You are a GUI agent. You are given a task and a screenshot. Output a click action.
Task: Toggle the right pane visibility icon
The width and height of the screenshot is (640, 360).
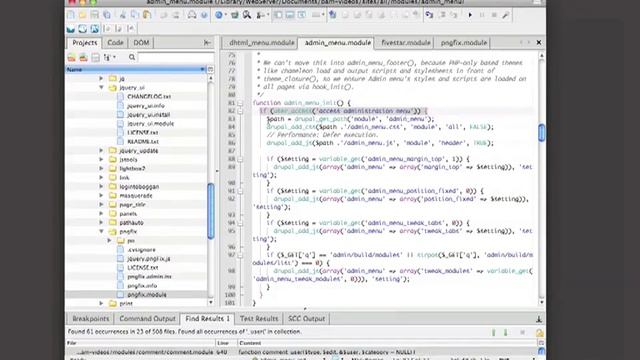302,15
